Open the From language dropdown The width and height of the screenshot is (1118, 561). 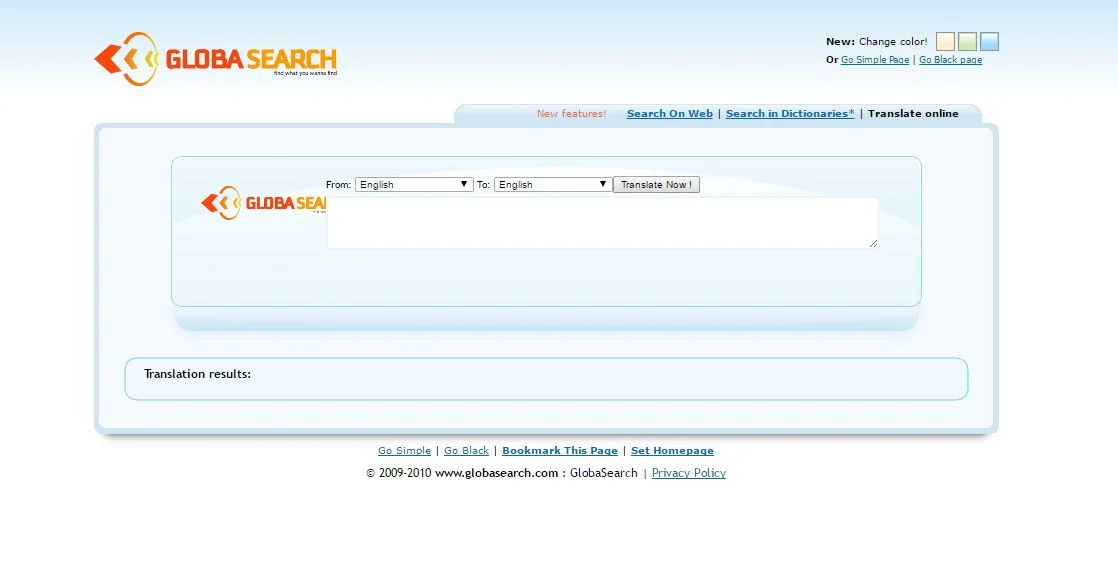(414, 185)
